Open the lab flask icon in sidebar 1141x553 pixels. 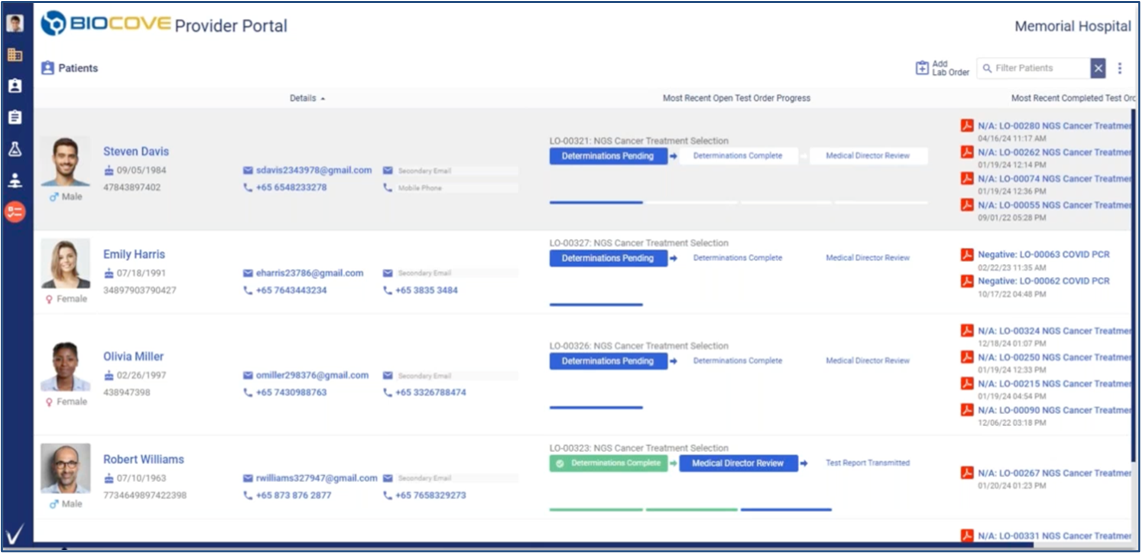[15, 149]
